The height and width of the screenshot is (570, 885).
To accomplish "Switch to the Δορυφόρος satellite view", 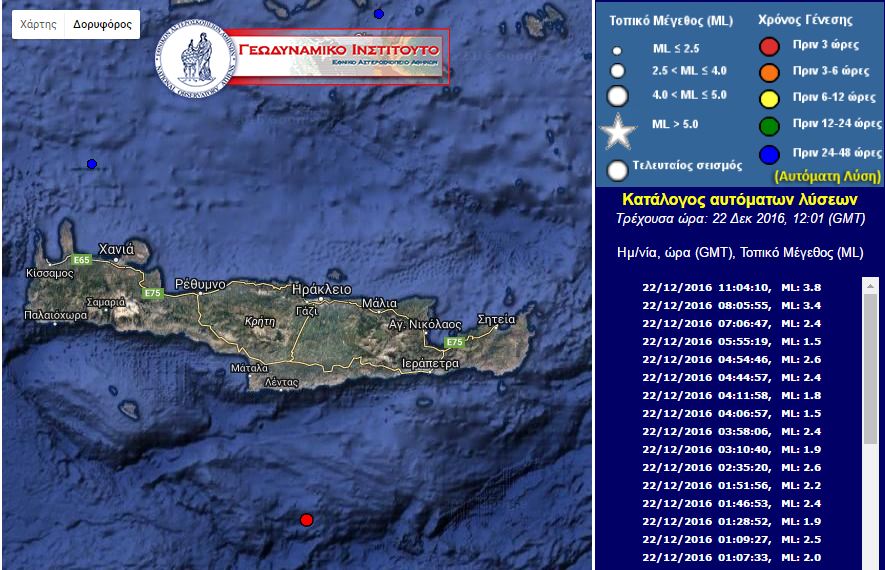I will pos(102,24).
